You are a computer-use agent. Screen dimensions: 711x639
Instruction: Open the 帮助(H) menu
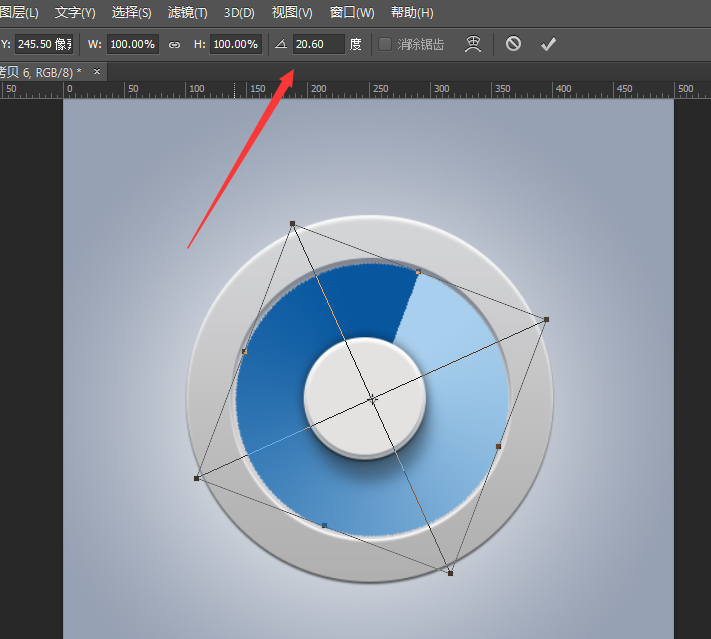412,13
